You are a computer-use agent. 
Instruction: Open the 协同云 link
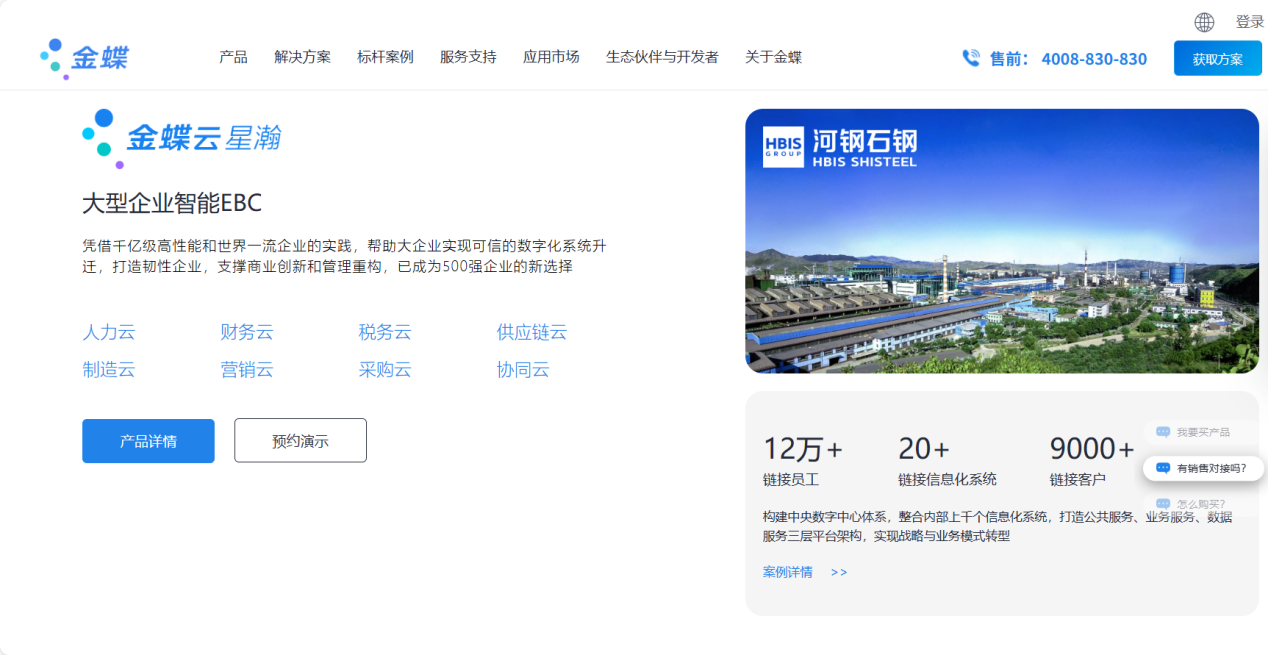click(x=523, y=370)
